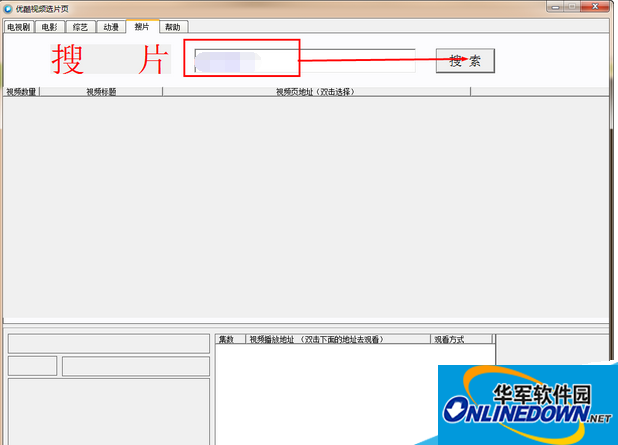Select the 综艺 tab

[80, 27]
